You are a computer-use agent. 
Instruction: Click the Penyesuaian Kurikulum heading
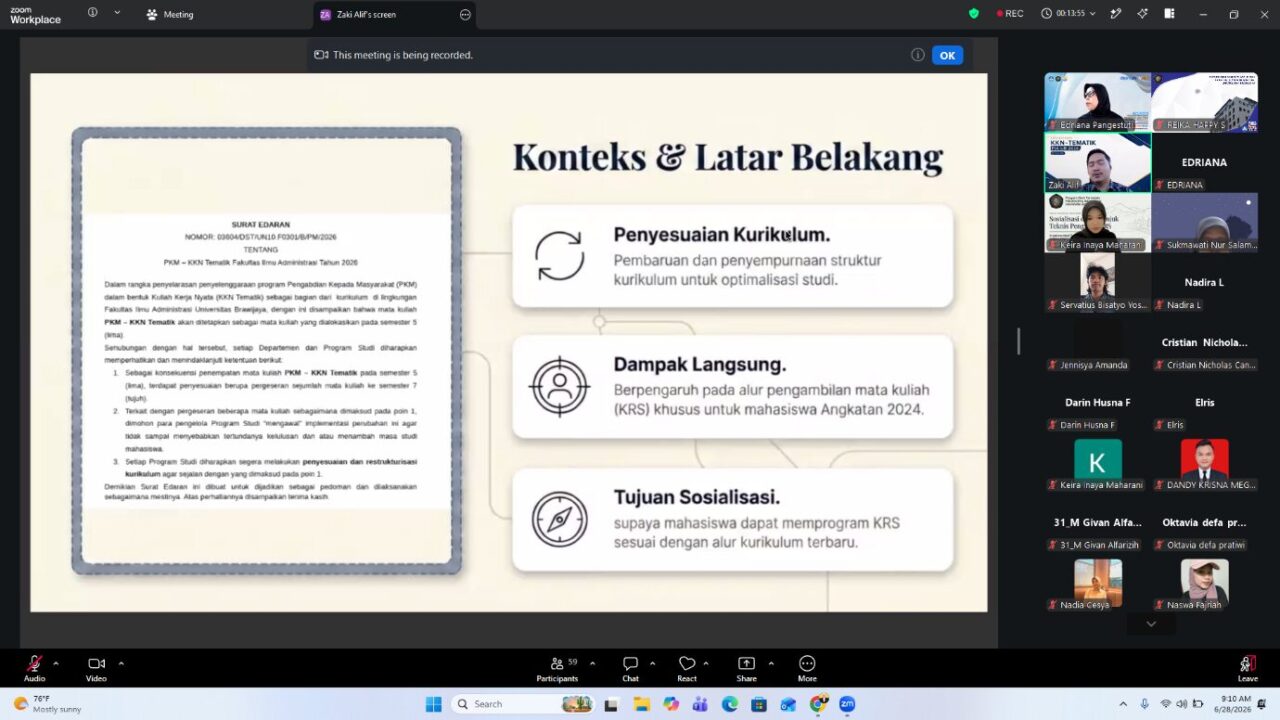[722, 235]
